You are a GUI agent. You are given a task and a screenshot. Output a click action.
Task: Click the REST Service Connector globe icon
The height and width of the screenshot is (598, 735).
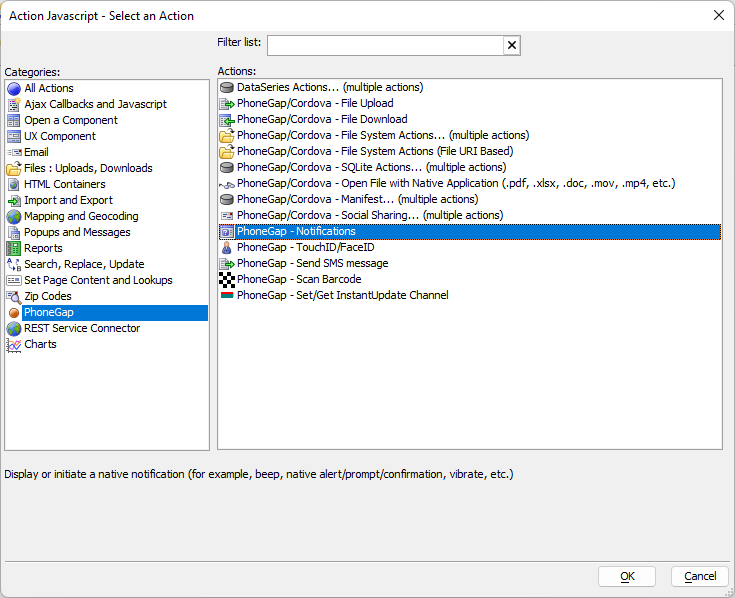pos(14,329)
